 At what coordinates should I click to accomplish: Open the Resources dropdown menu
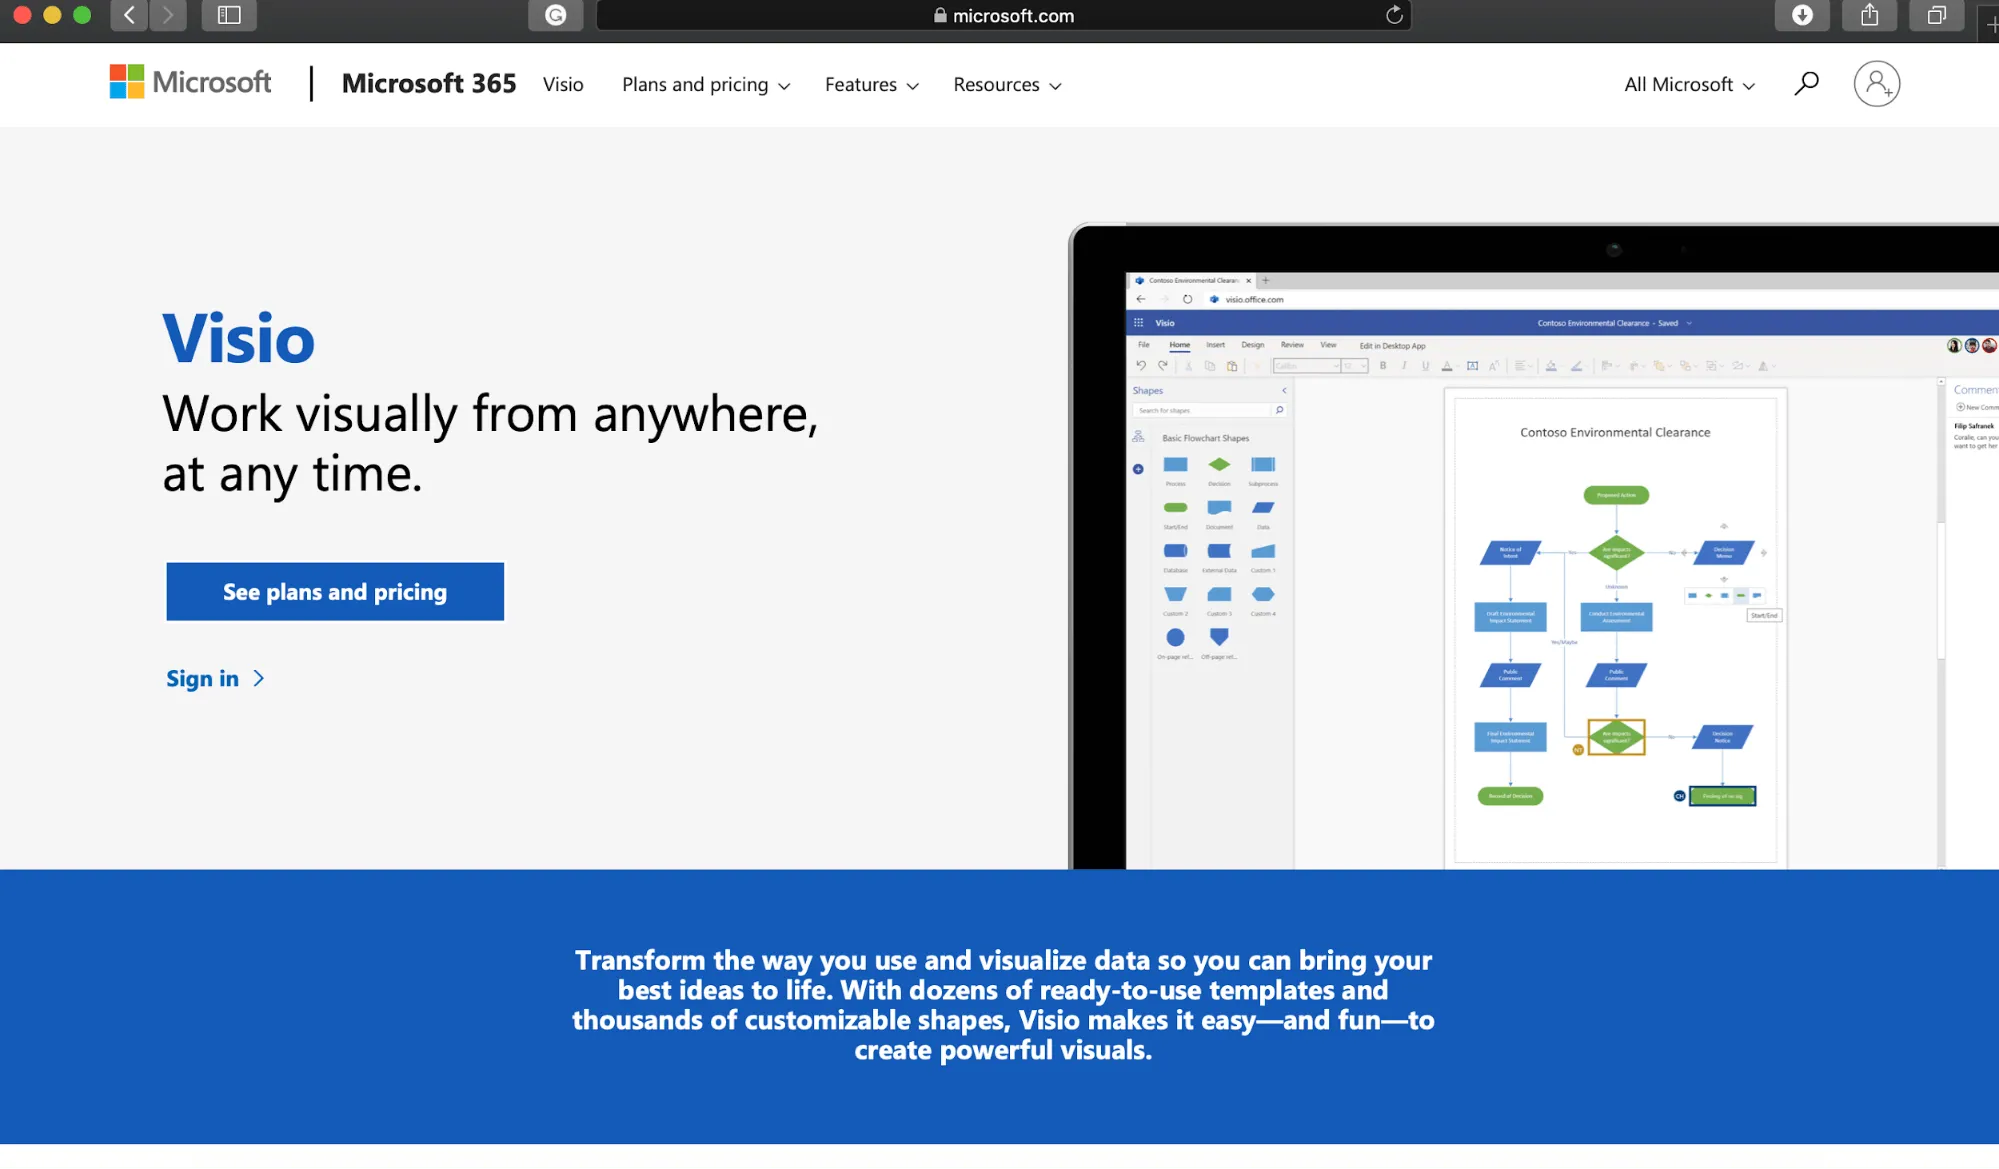tap(1007, 85)
